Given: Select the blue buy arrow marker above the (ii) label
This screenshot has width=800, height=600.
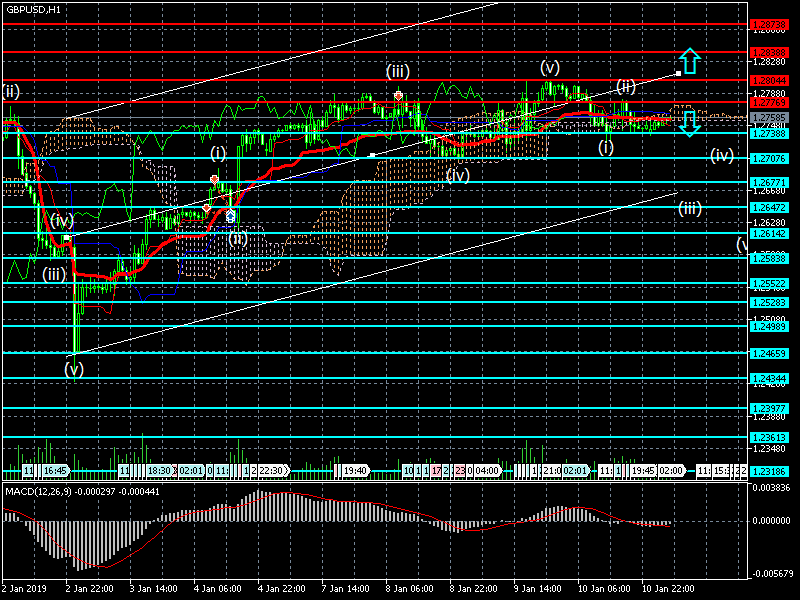Looking at the screenshot, I should [231, 216].
